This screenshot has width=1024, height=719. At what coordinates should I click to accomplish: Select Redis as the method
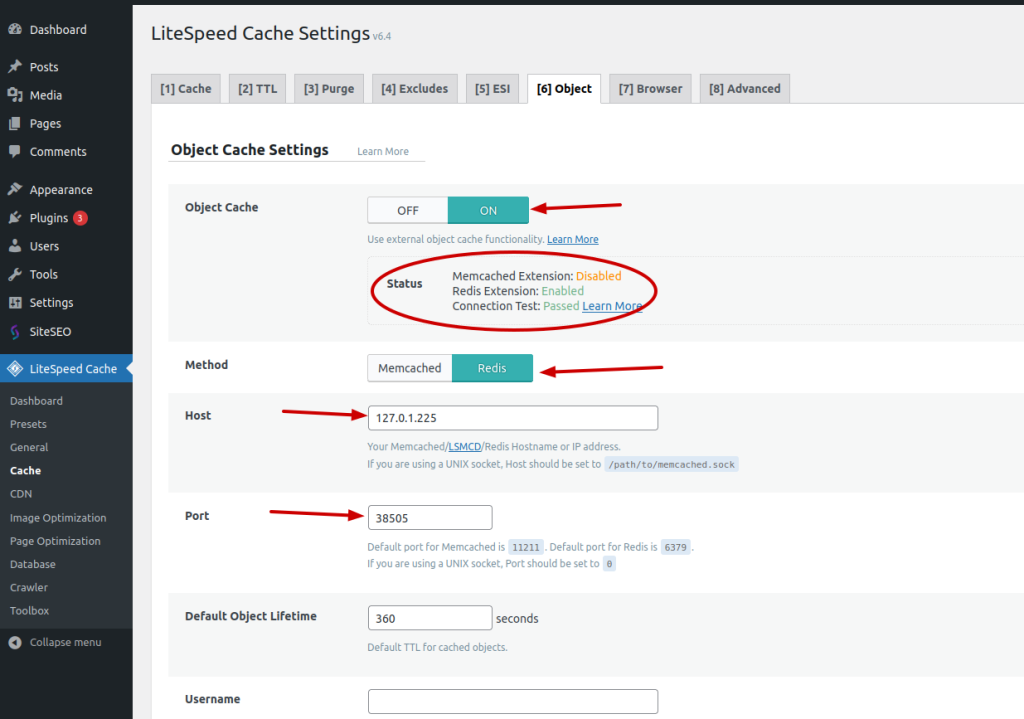point(492,368)
